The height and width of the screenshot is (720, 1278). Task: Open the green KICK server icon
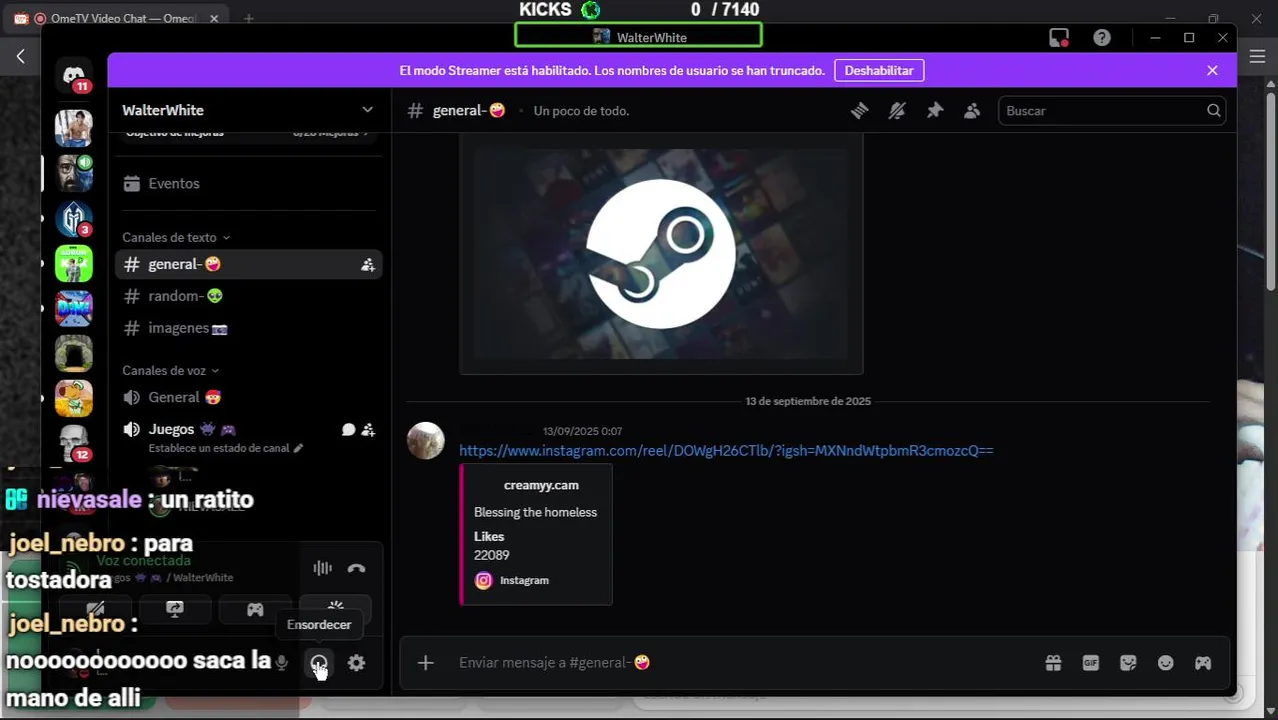tap(74, 263)
